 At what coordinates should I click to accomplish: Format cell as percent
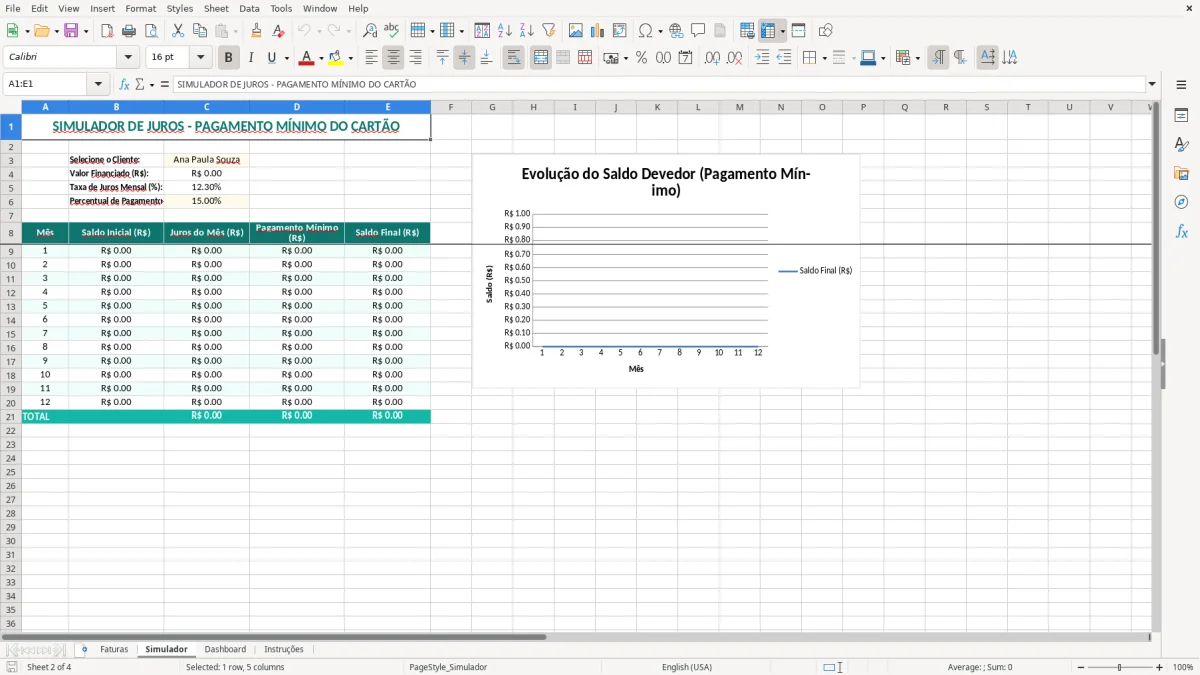tap(642, 58)
